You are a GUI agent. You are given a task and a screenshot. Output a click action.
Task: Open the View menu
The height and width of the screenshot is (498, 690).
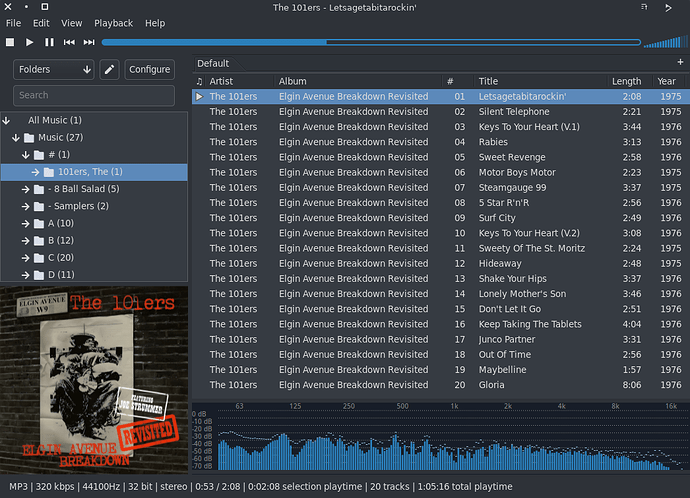point(72,23)
